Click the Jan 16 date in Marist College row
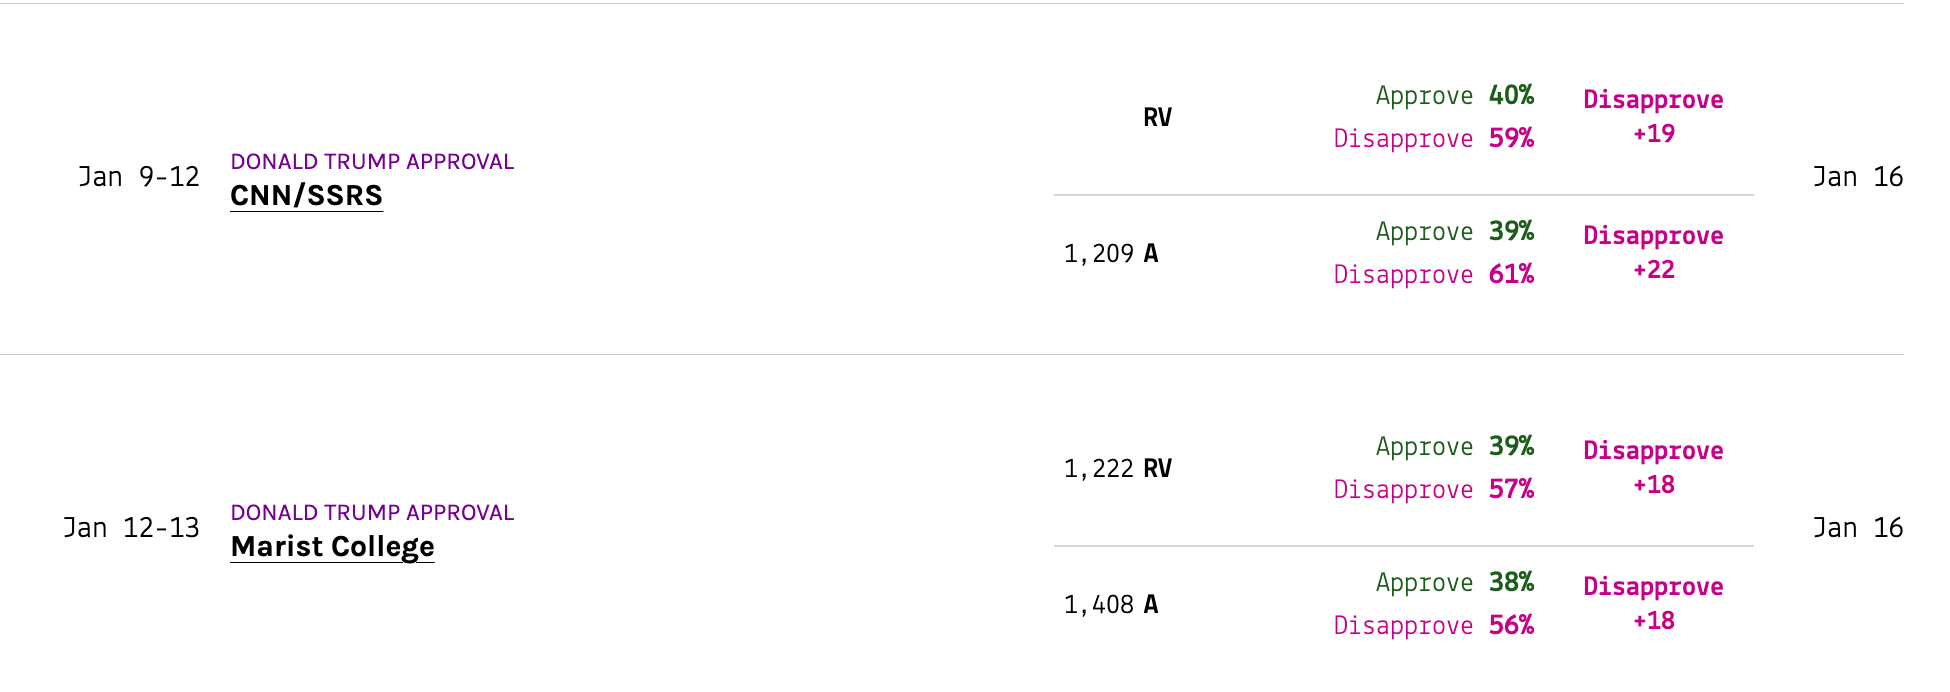The width and height of the screenshot is (1950, 692). coord(1857,528)
